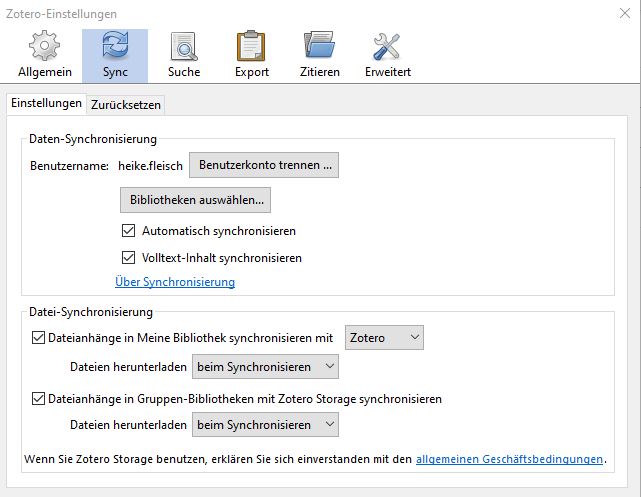Click the username heike.fleisch text

(150, 166)
